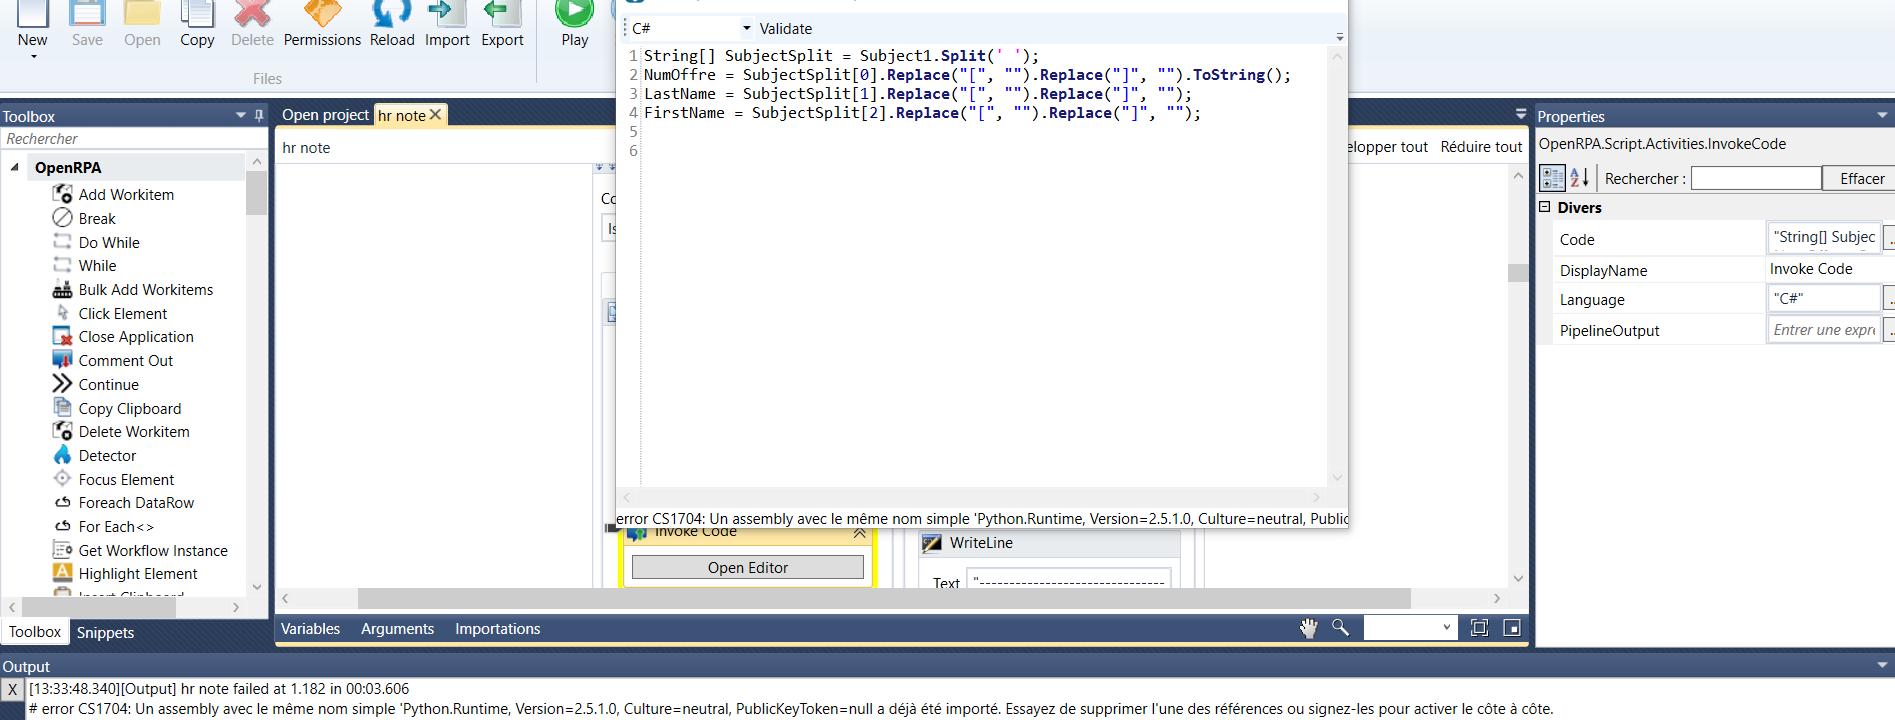Collapse the Divers property group
This screenshot has height=720, width=1895.
click(1545, 207)
